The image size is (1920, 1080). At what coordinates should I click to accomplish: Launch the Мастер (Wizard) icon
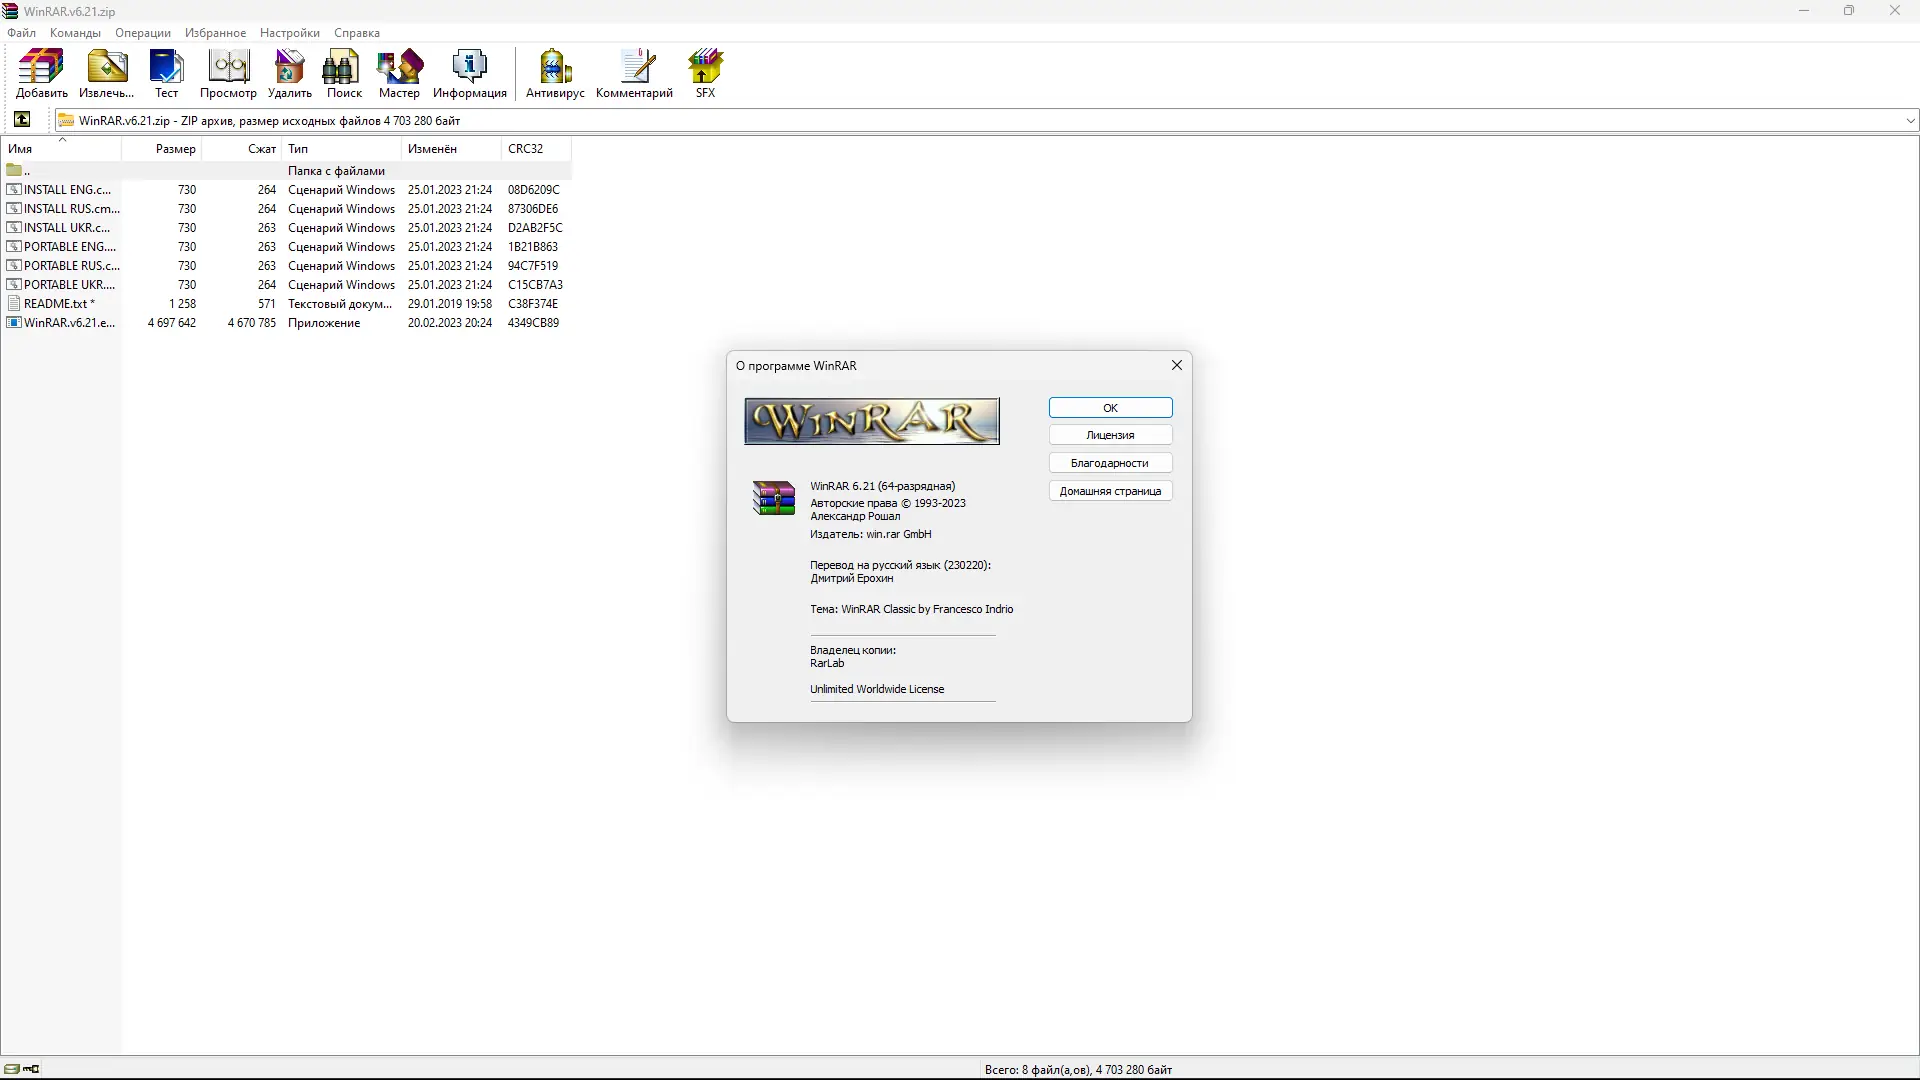coord(399,73)
